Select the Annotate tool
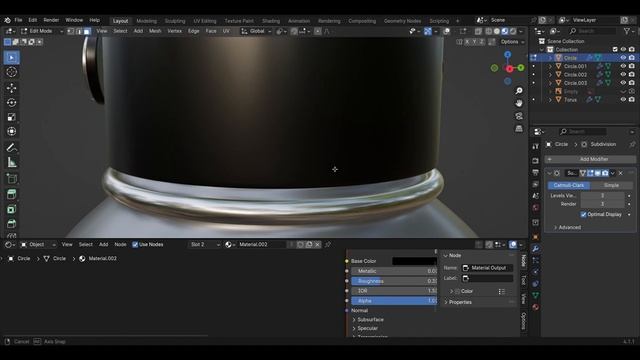The width and height of the screenshot is (640, 360). 11,148
